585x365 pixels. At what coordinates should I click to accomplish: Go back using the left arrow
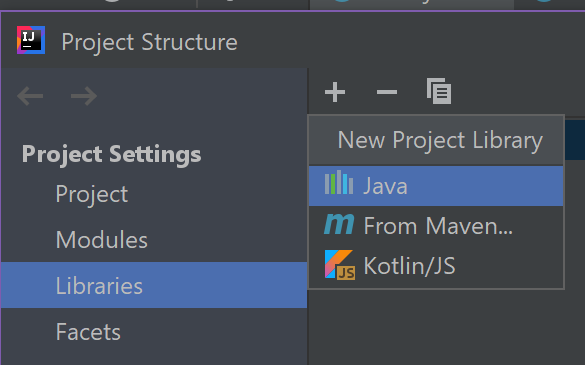click(30, 96)
